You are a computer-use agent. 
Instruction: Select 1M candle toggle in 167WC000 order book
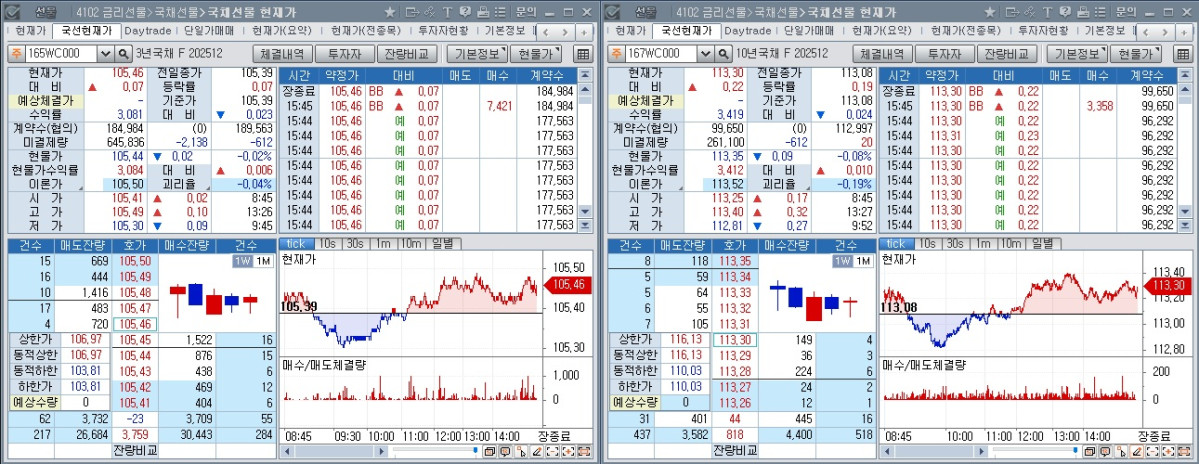(862, 261)
